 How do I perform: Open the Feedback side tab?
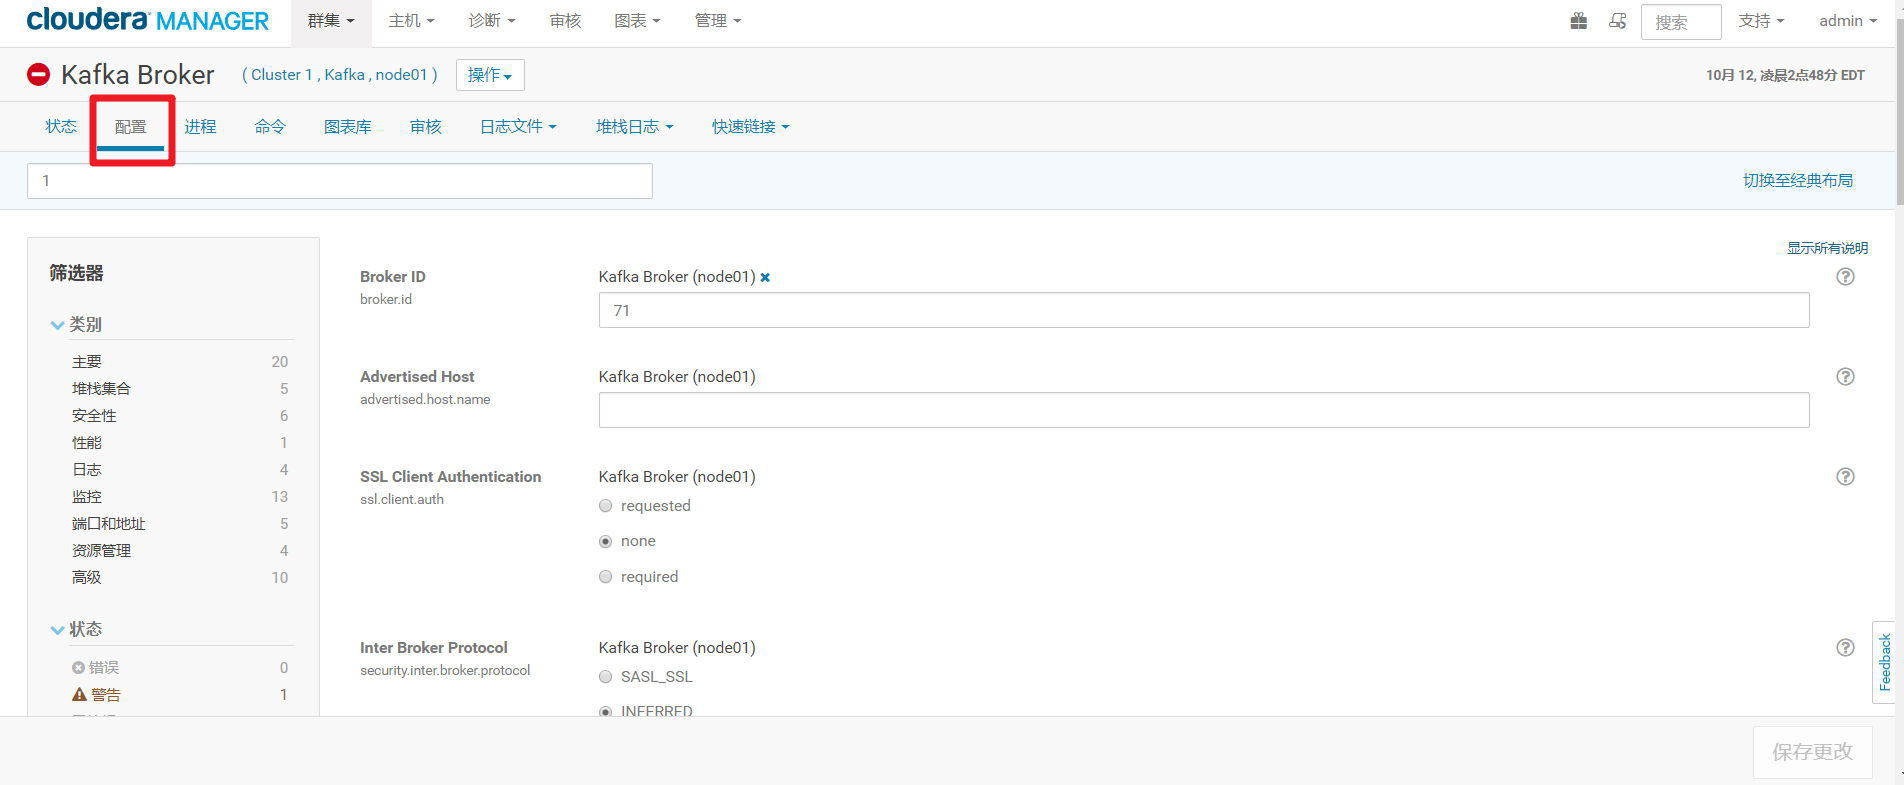(x=1884, y=662)
